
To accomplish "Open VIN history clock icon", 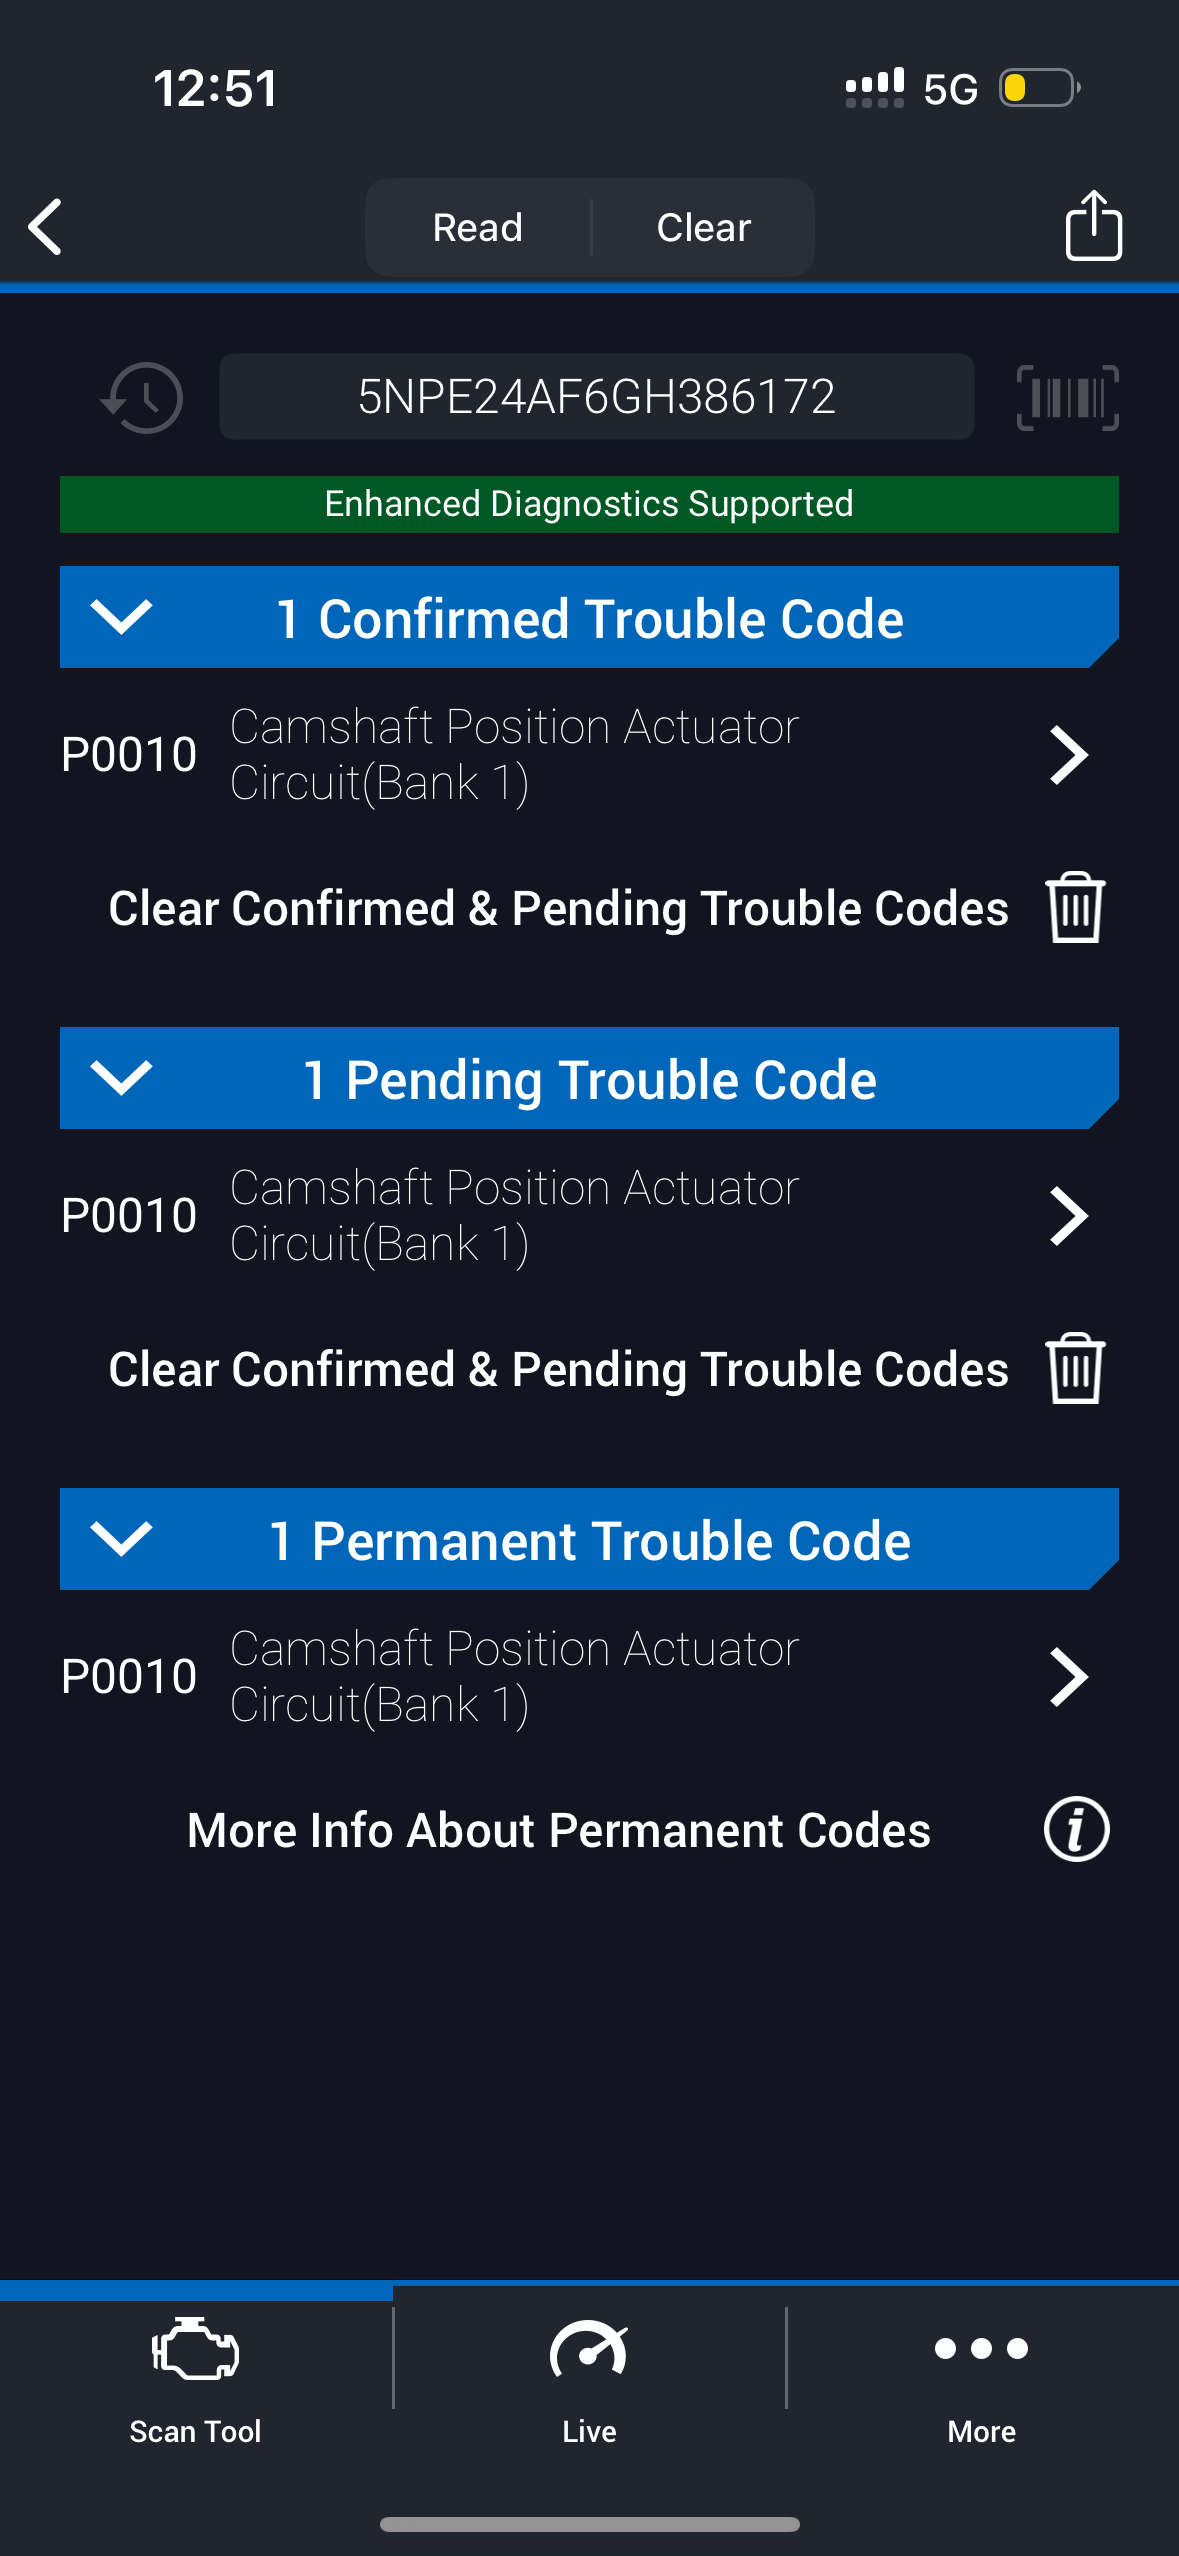I will (143, 398).
